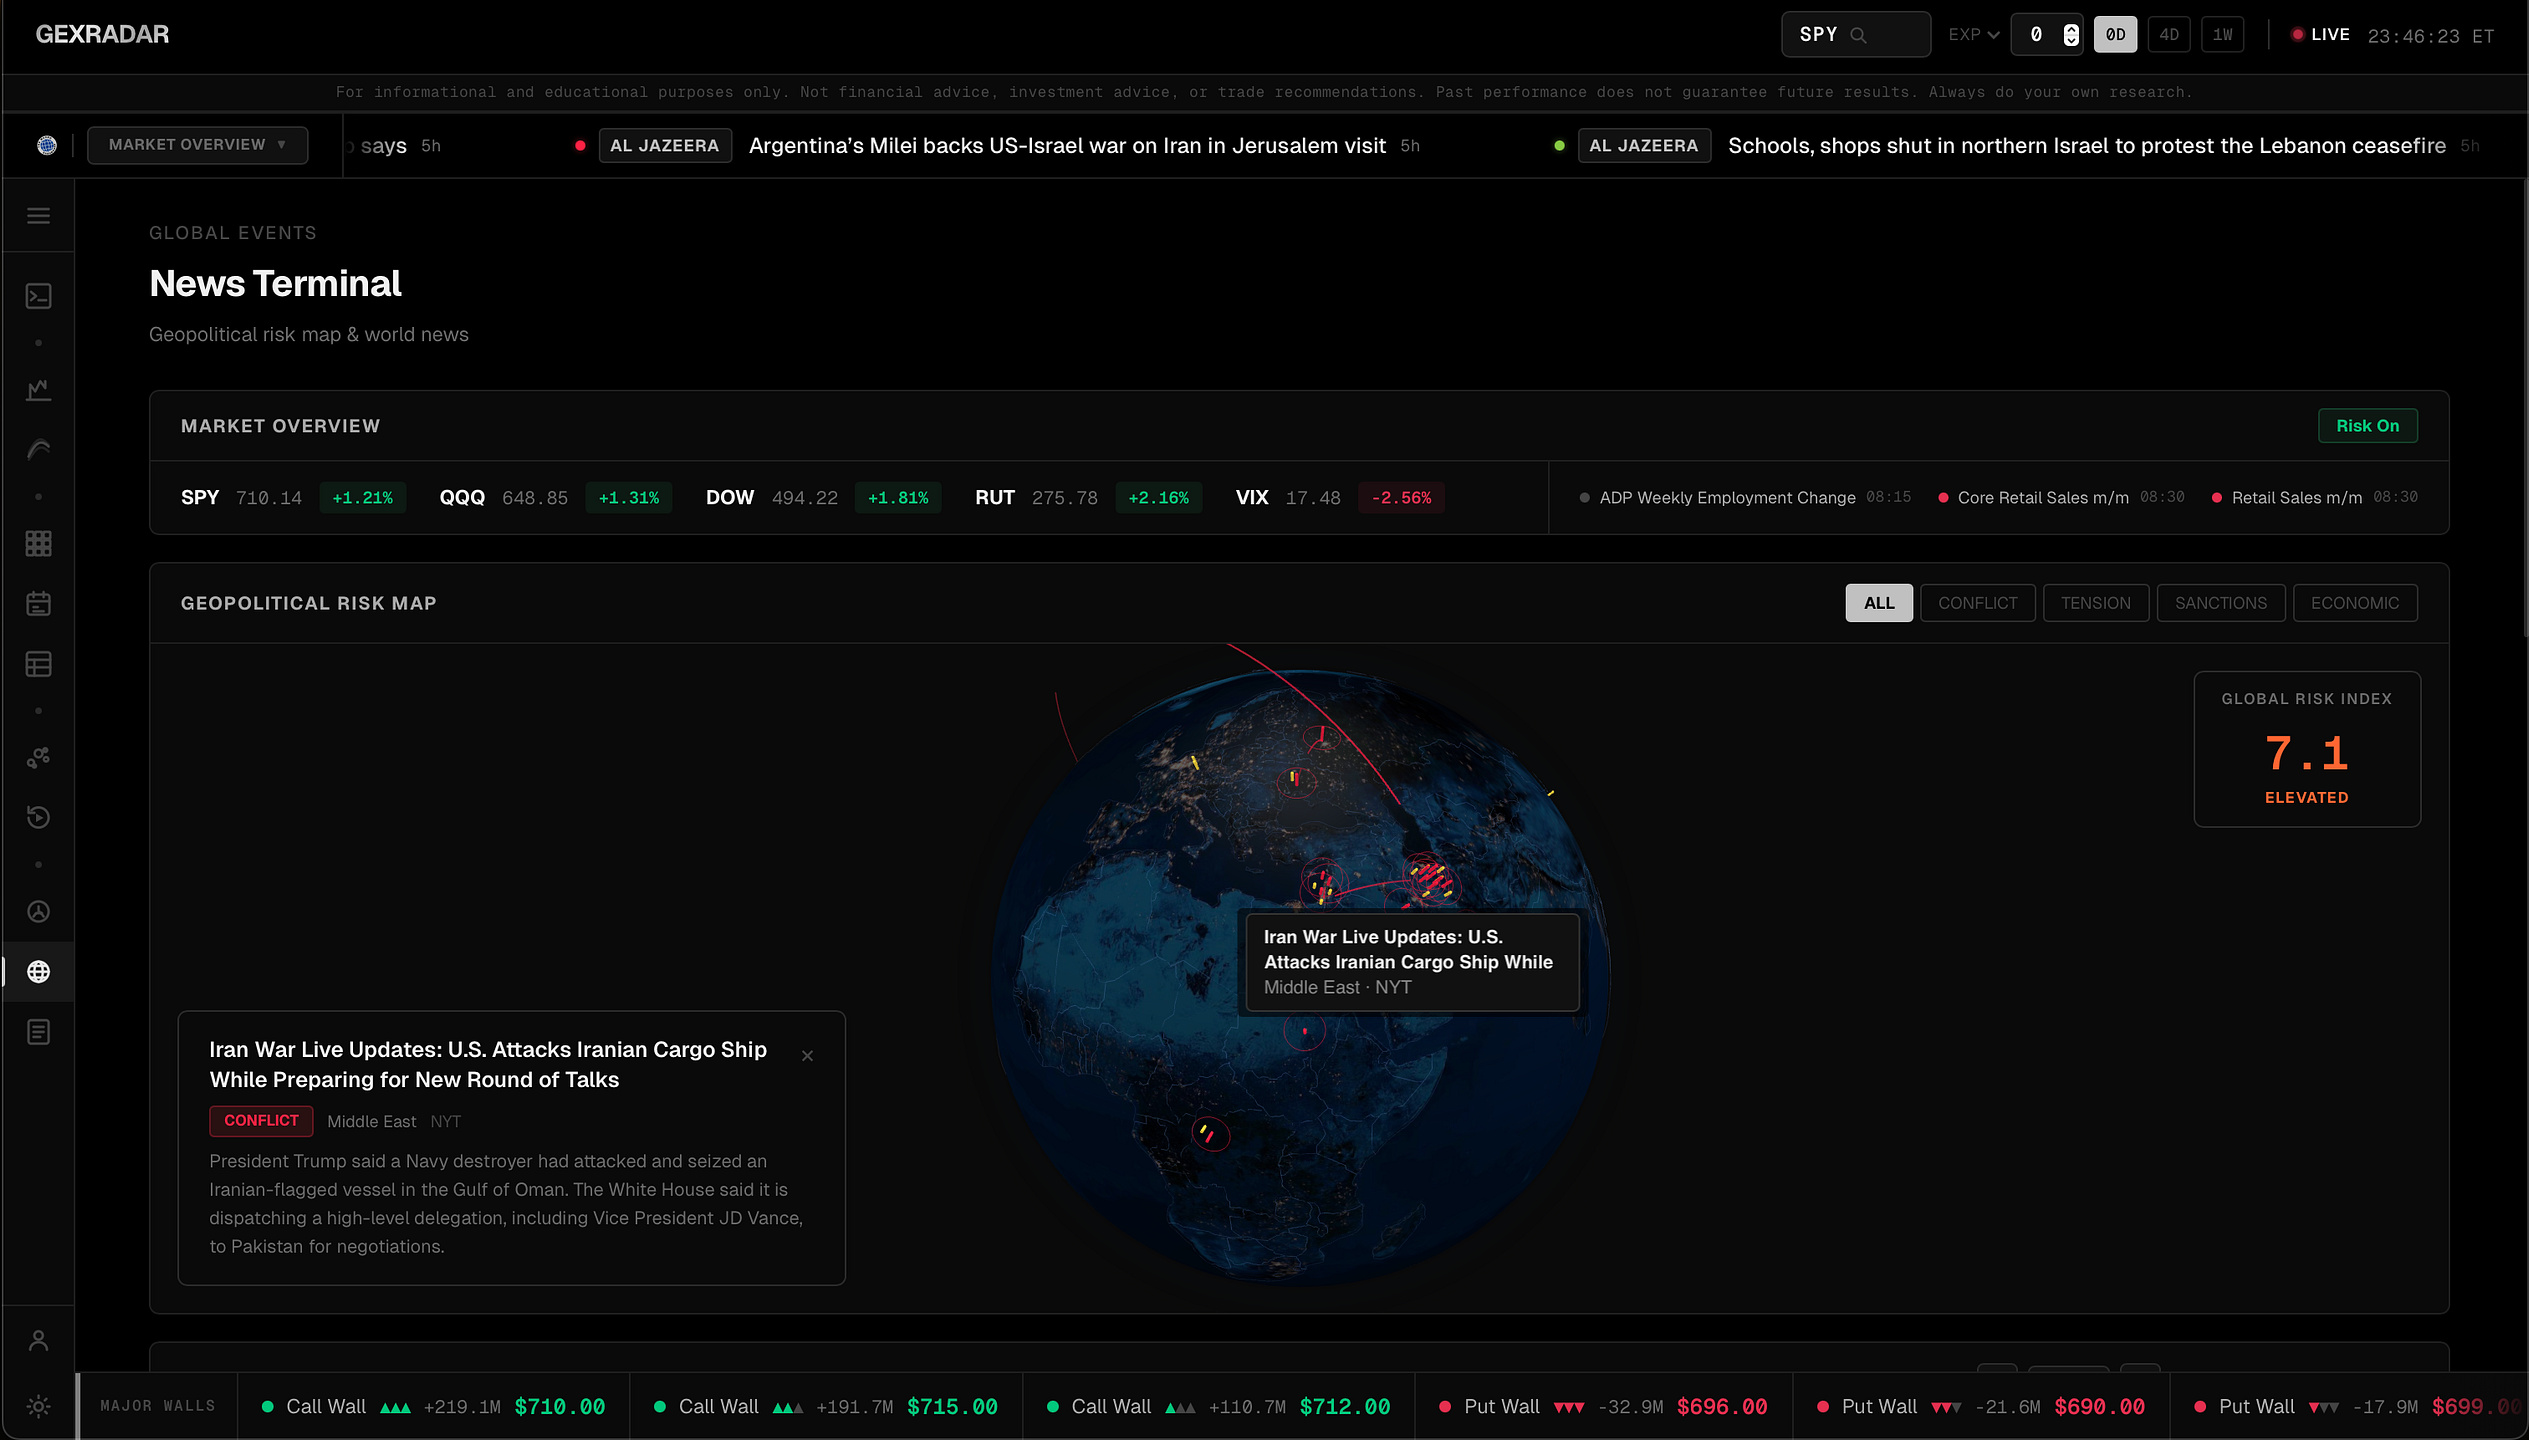Click the CONFLICT tag in the news card
2529x1440 pixels.
[x=261, y=1121]
